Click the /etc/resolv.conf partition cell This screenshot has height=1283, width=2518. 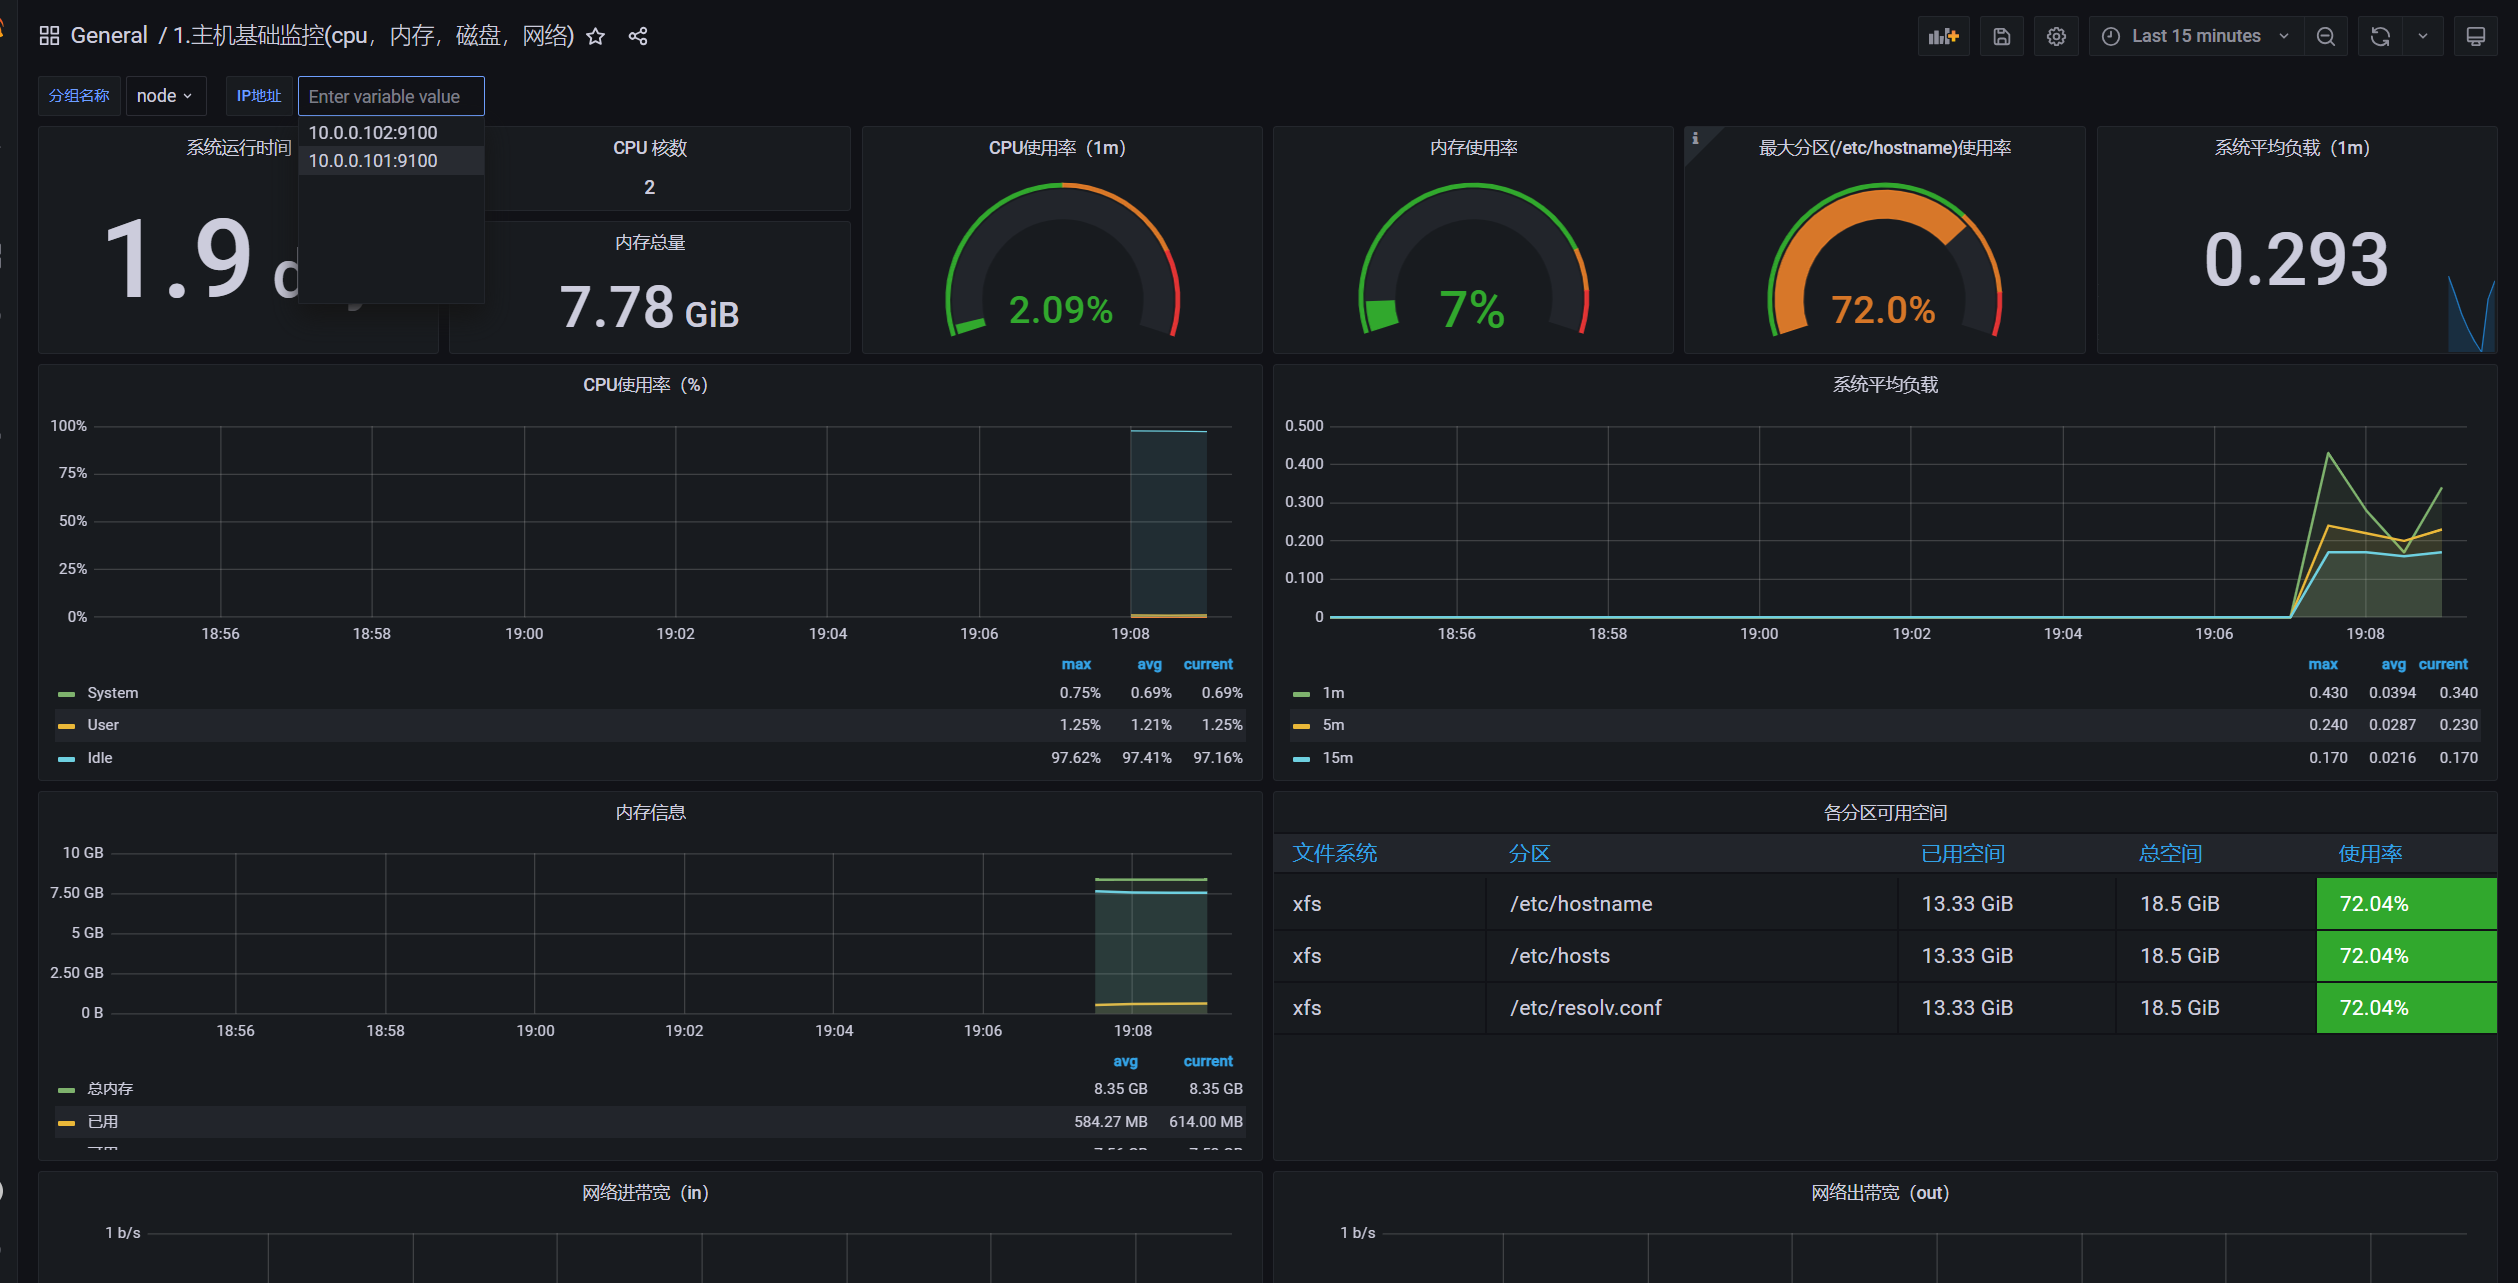coord(1692,1008)
